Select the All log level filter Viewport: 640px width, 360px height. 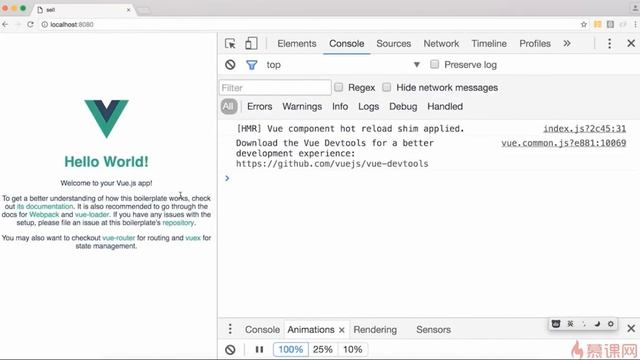point(229,106)
